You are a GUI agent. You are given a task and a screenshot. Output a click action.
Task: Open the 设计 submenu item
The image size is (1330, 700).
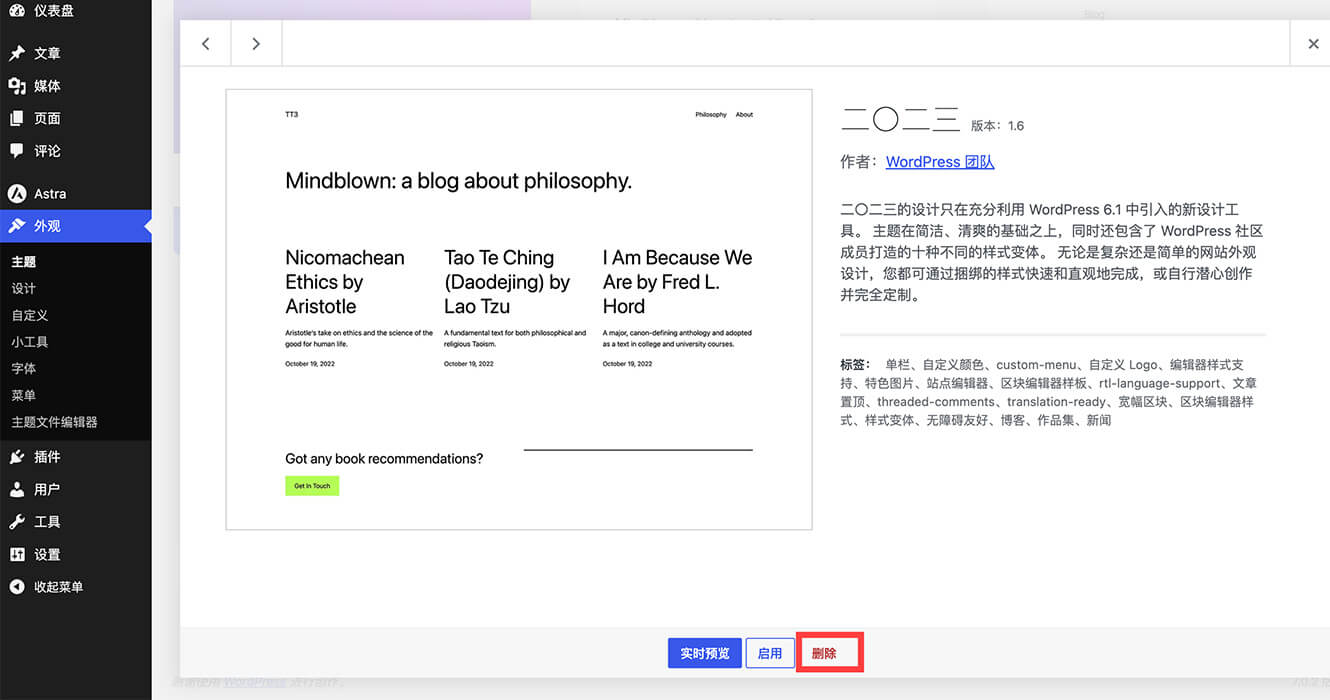click(x=24, y=288)
